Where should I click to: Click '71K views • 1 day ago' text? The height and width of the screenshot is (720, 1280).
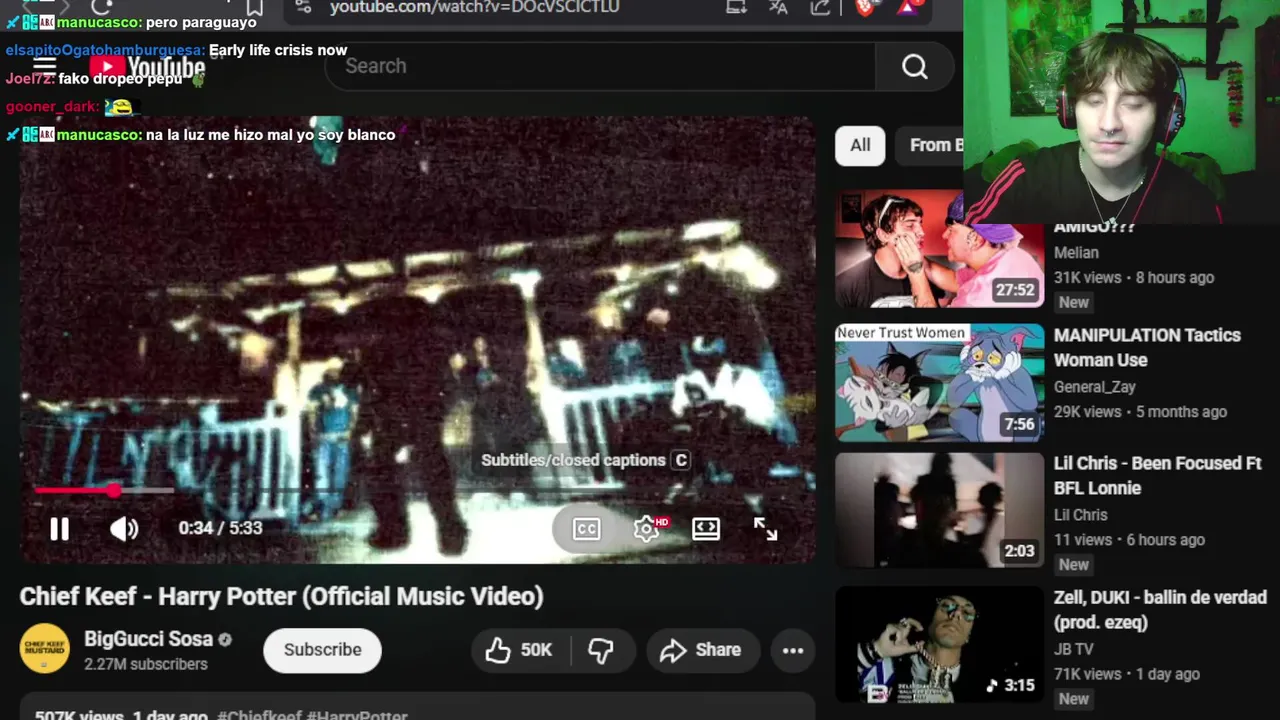pos(1126,673)
